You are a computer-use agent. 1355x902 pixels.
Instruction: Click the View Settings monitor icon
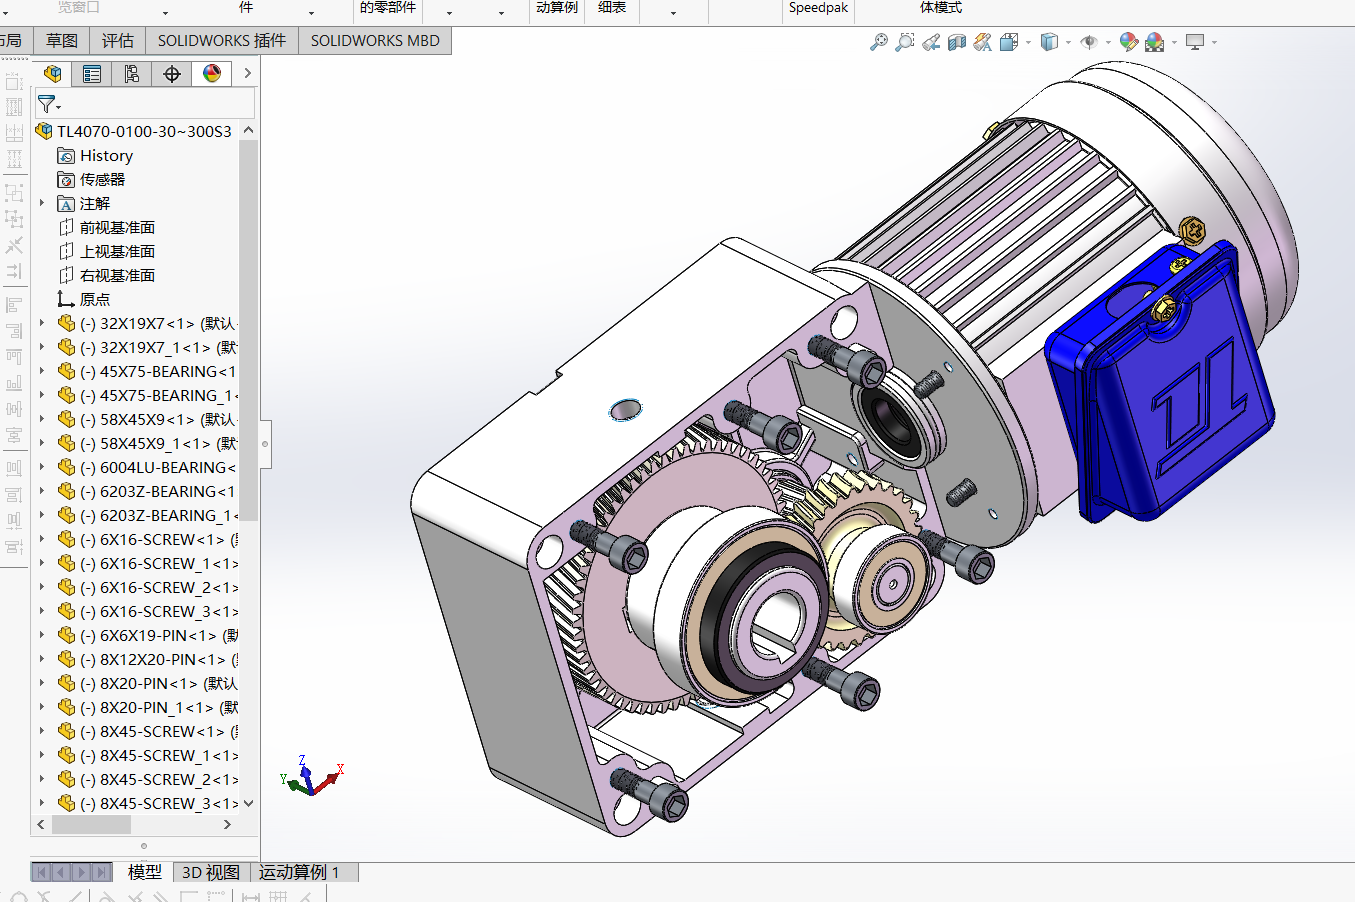tap(1195, 42)
